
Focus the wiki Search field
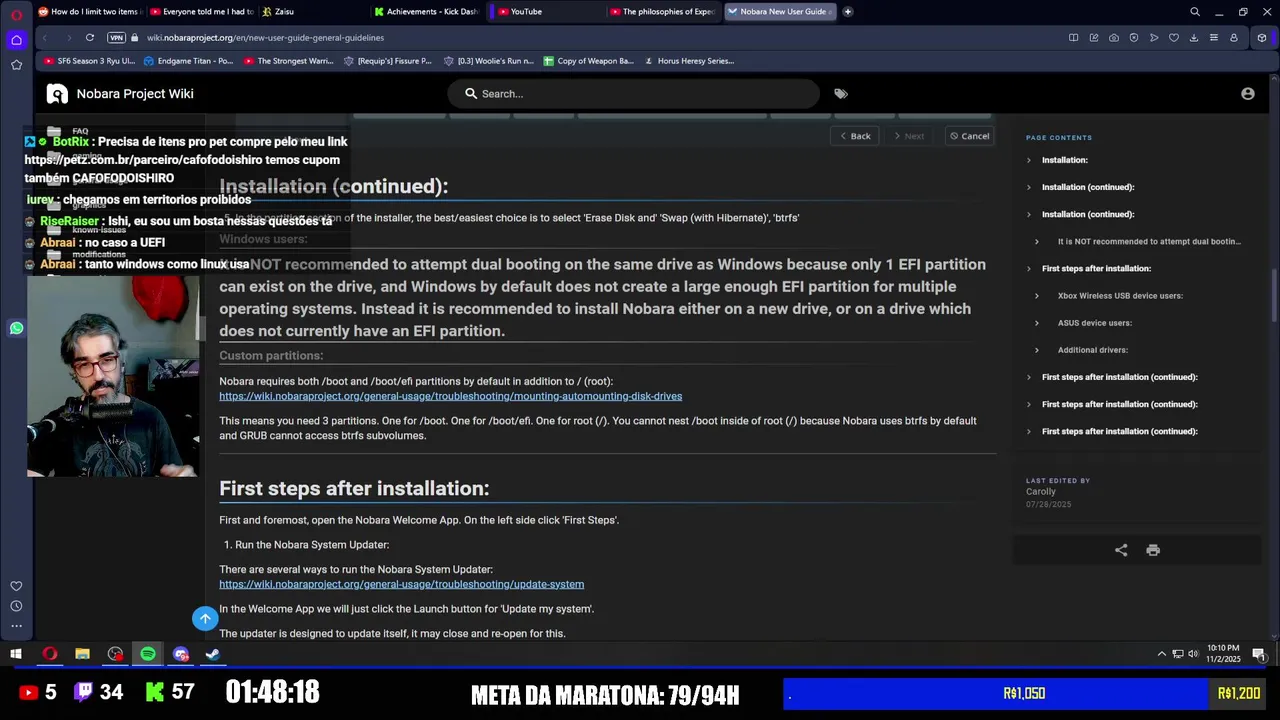click(x=633, y=93)
